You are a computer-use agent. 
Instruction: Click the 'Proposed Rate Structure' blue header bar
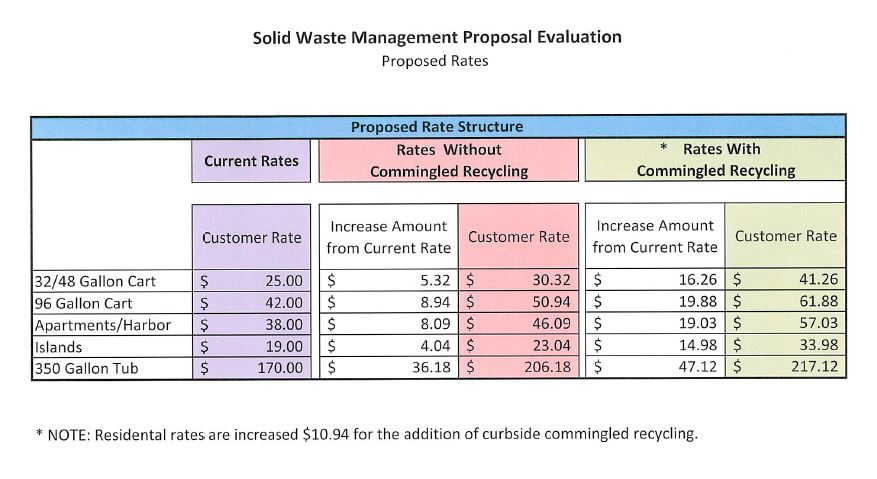point(437,127)
